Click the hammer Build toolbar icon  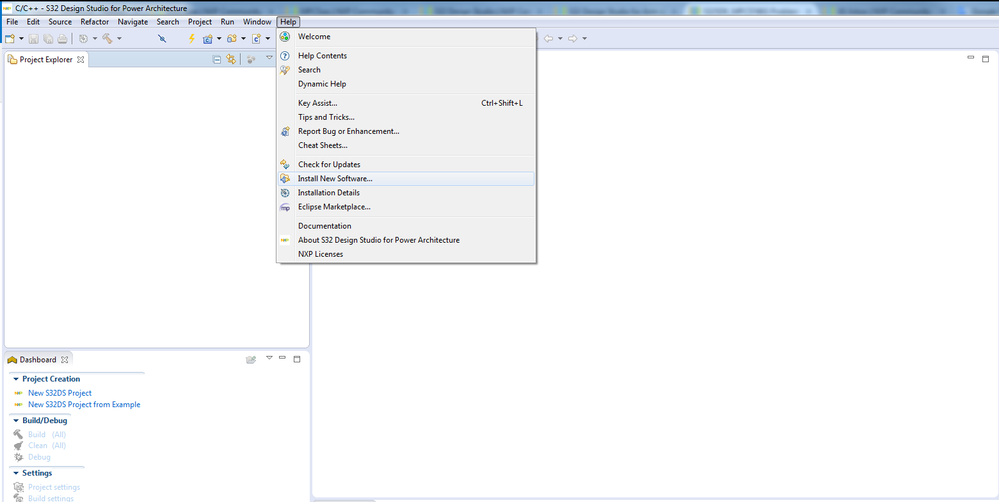point(107,39)
